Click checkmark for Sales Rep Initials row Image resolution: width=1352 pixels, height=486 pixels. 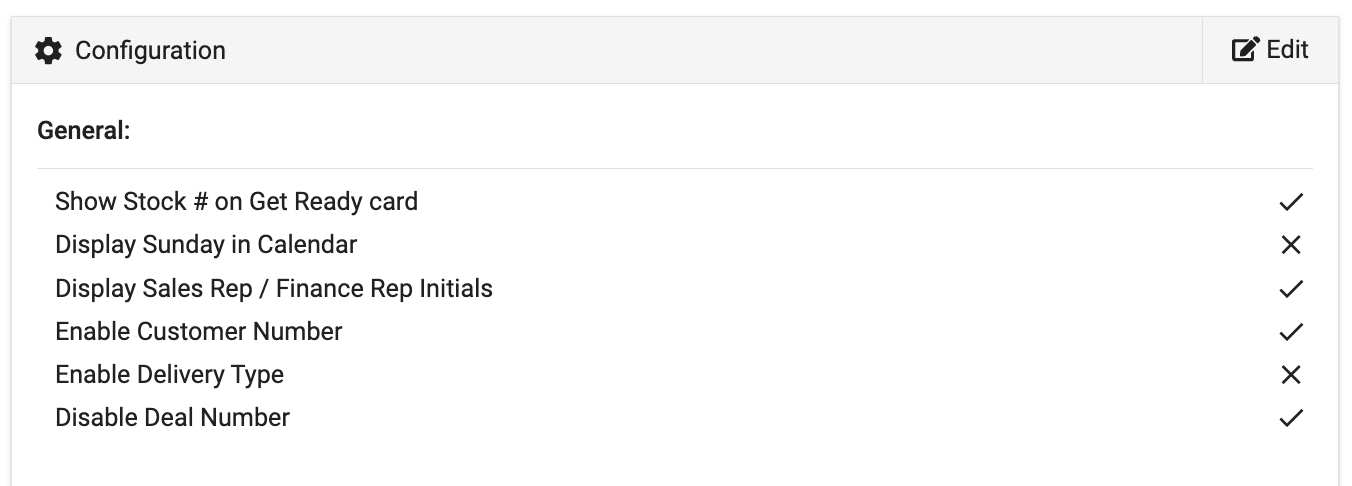point(1291,289)
